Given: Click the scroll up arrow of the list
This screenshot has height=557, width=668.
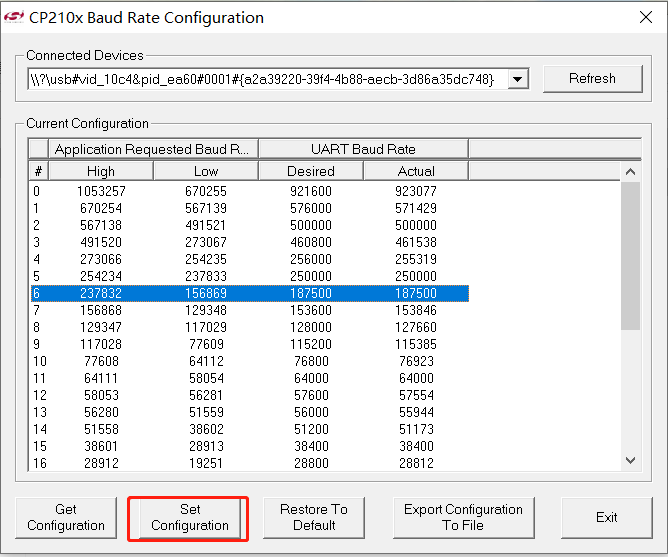Looking at the screenshot, I should (631, 172).
